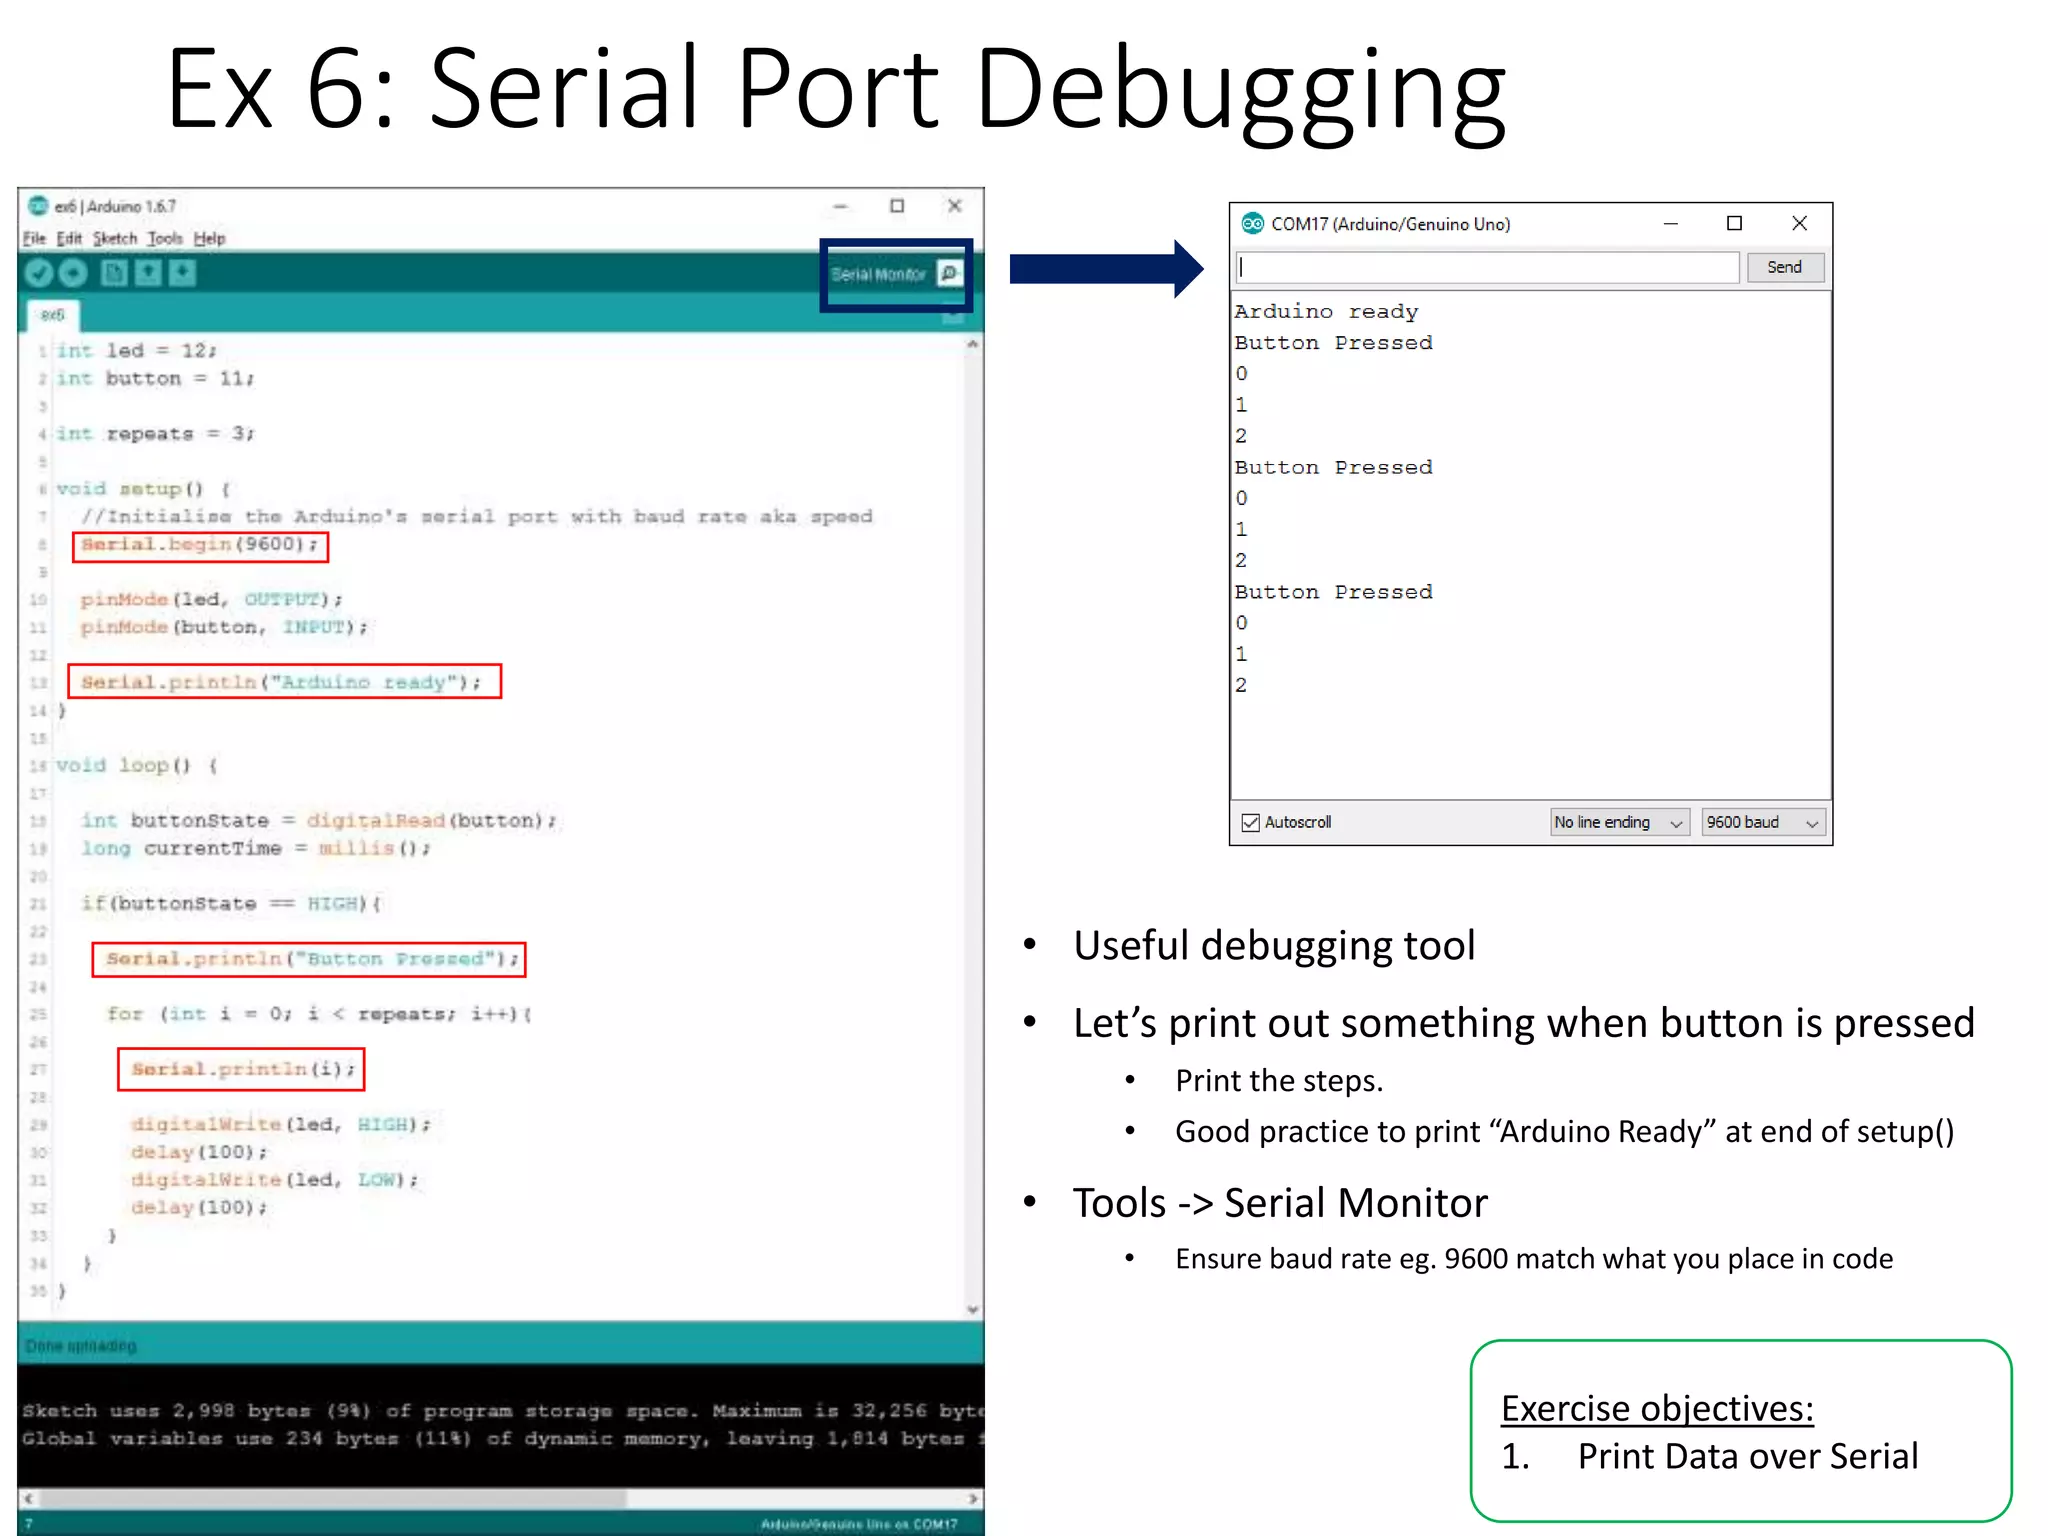Open the Serial Monitor magnifier icon

949,273
